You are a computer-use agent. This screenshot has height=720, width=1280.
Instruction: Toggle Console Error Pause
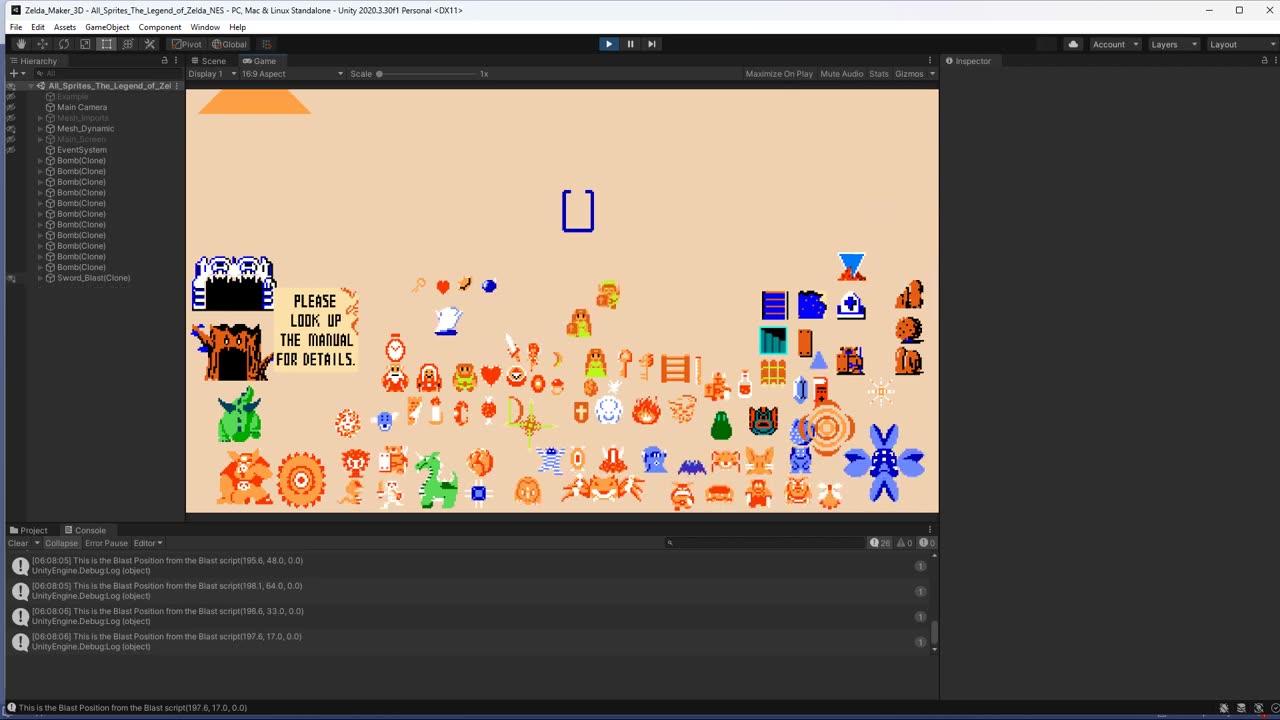(106, 543)
